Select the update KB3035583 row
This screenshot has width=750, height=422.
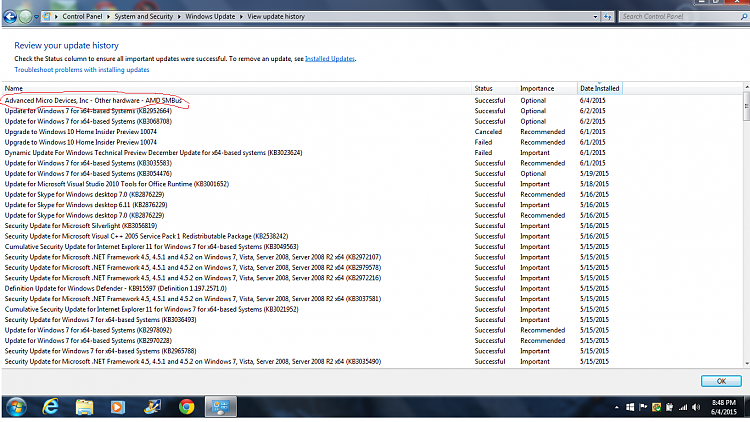(313, 163)
